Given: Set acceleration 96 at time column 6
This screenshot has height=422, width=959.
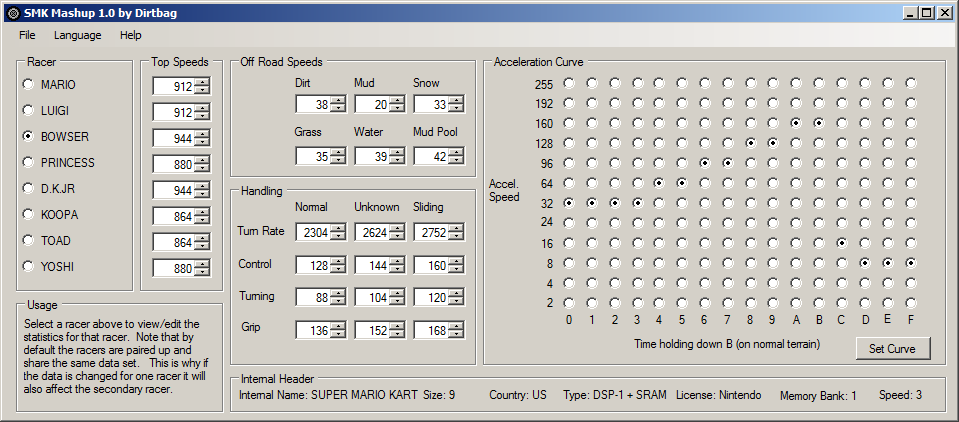Looking at the screenshot, I should tap(705, 163).
